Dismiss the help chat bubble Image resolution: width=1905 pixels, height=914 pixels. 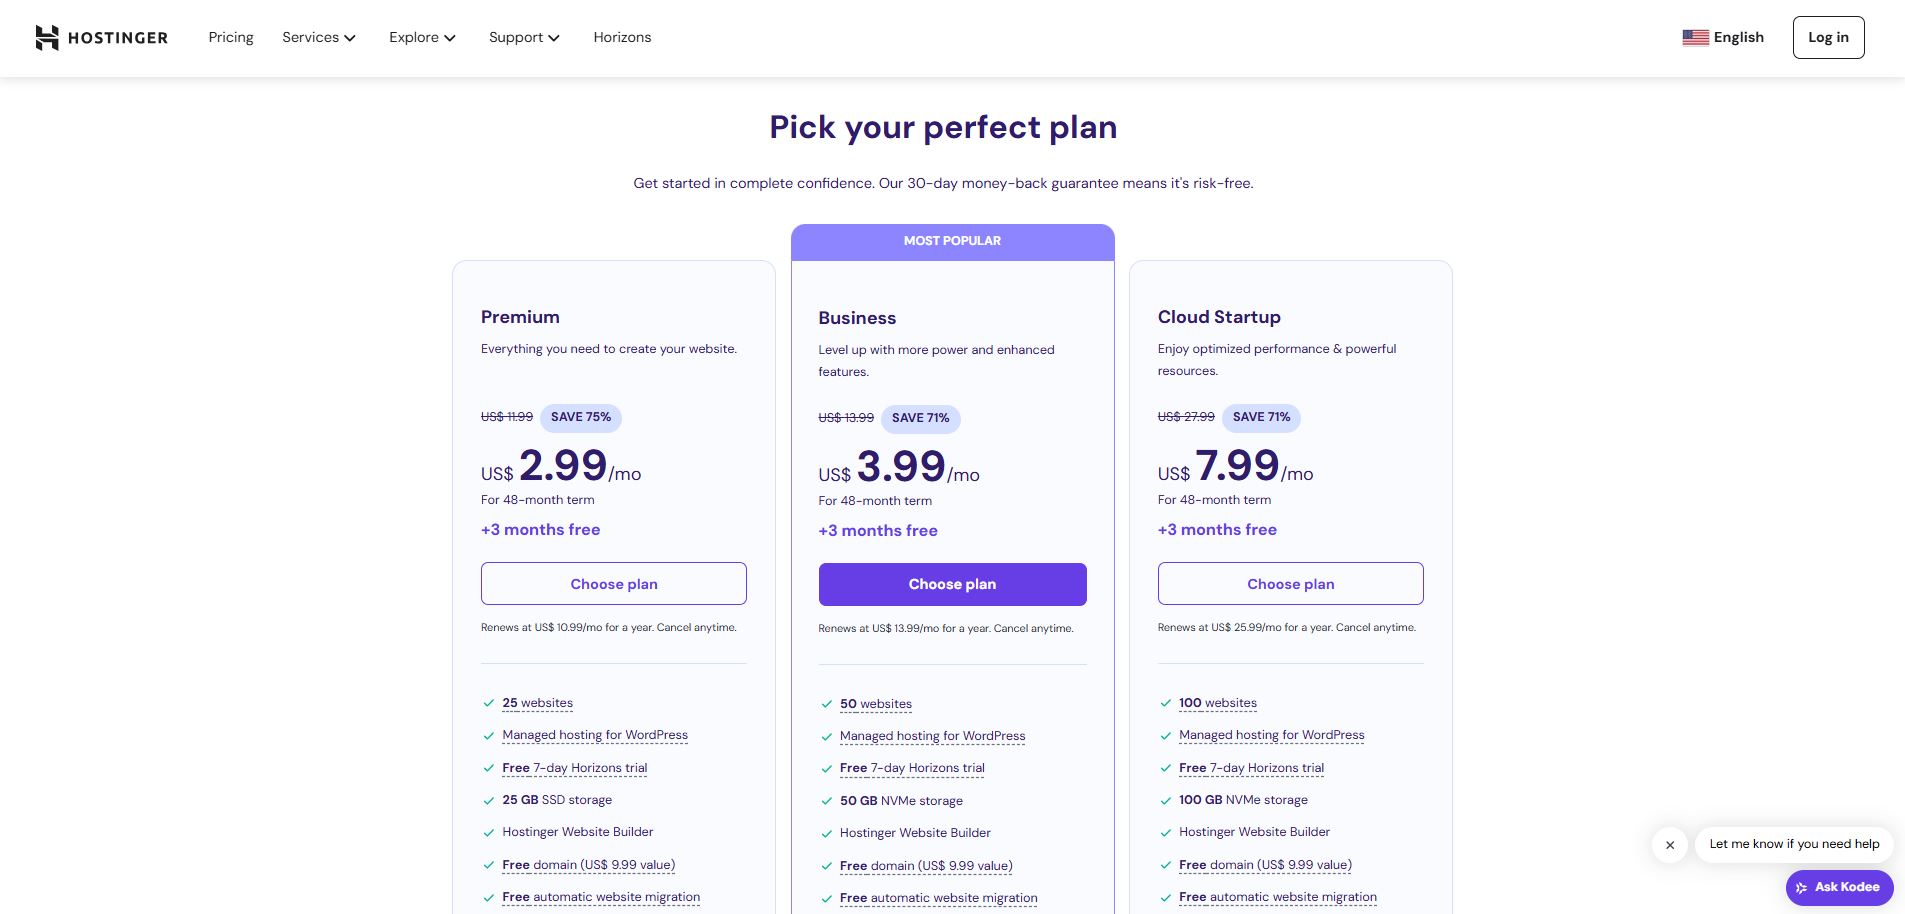pyautogui.click(x=1669, y=845)
